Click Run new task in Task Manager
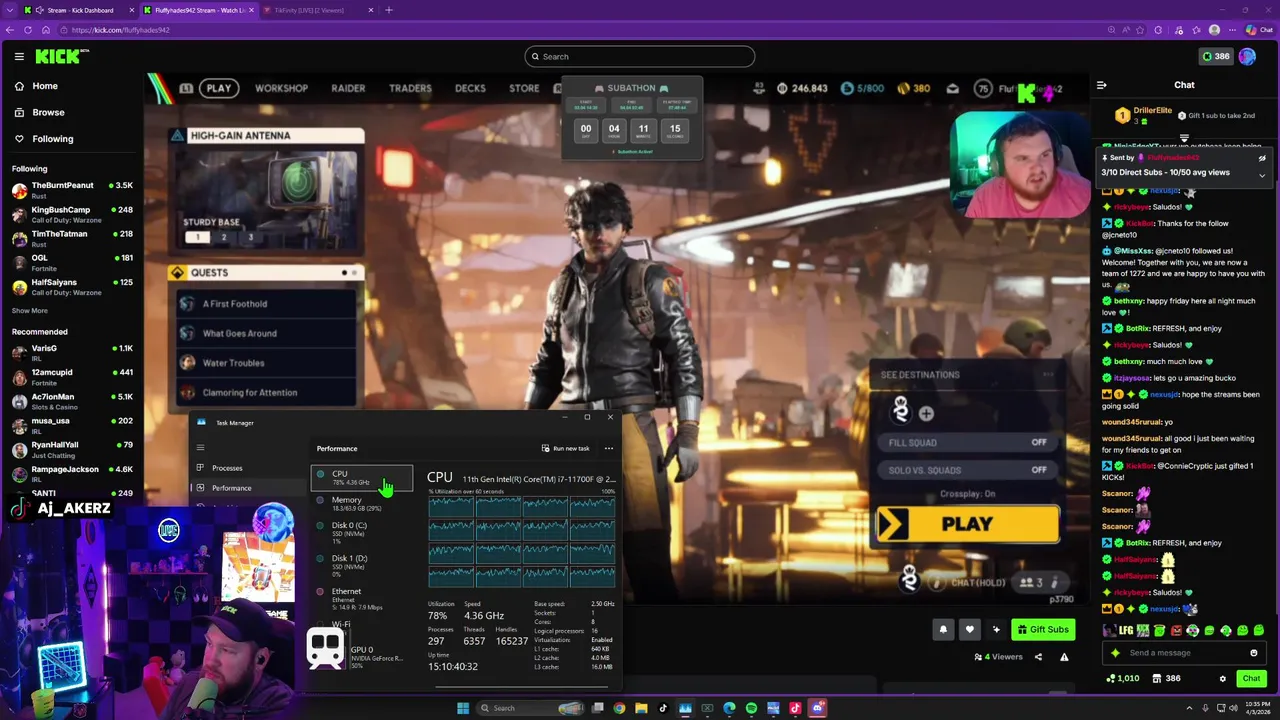 click(566, 448)
